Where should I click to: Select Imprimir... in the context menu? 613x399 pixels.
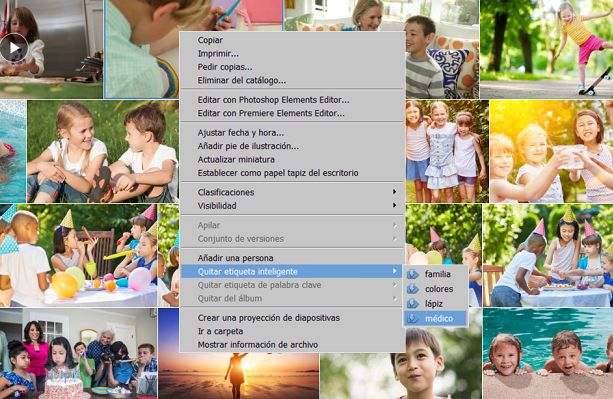coord(292,54)
